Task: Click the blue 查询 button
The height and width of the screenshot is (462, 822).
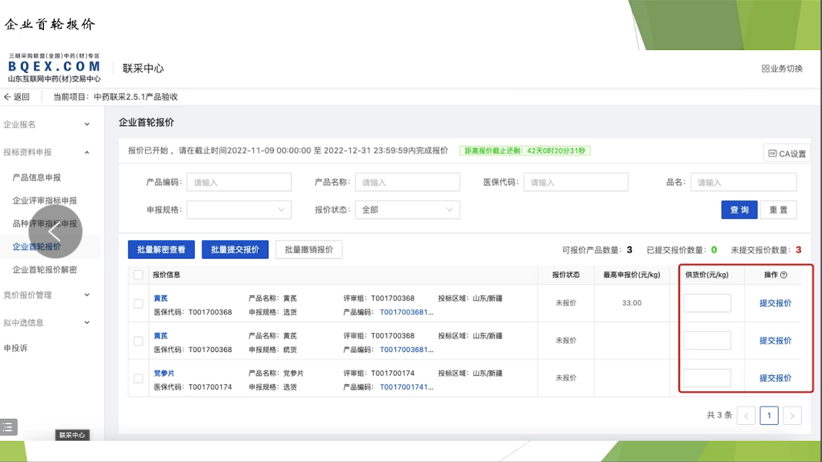Action: point(739,210)
